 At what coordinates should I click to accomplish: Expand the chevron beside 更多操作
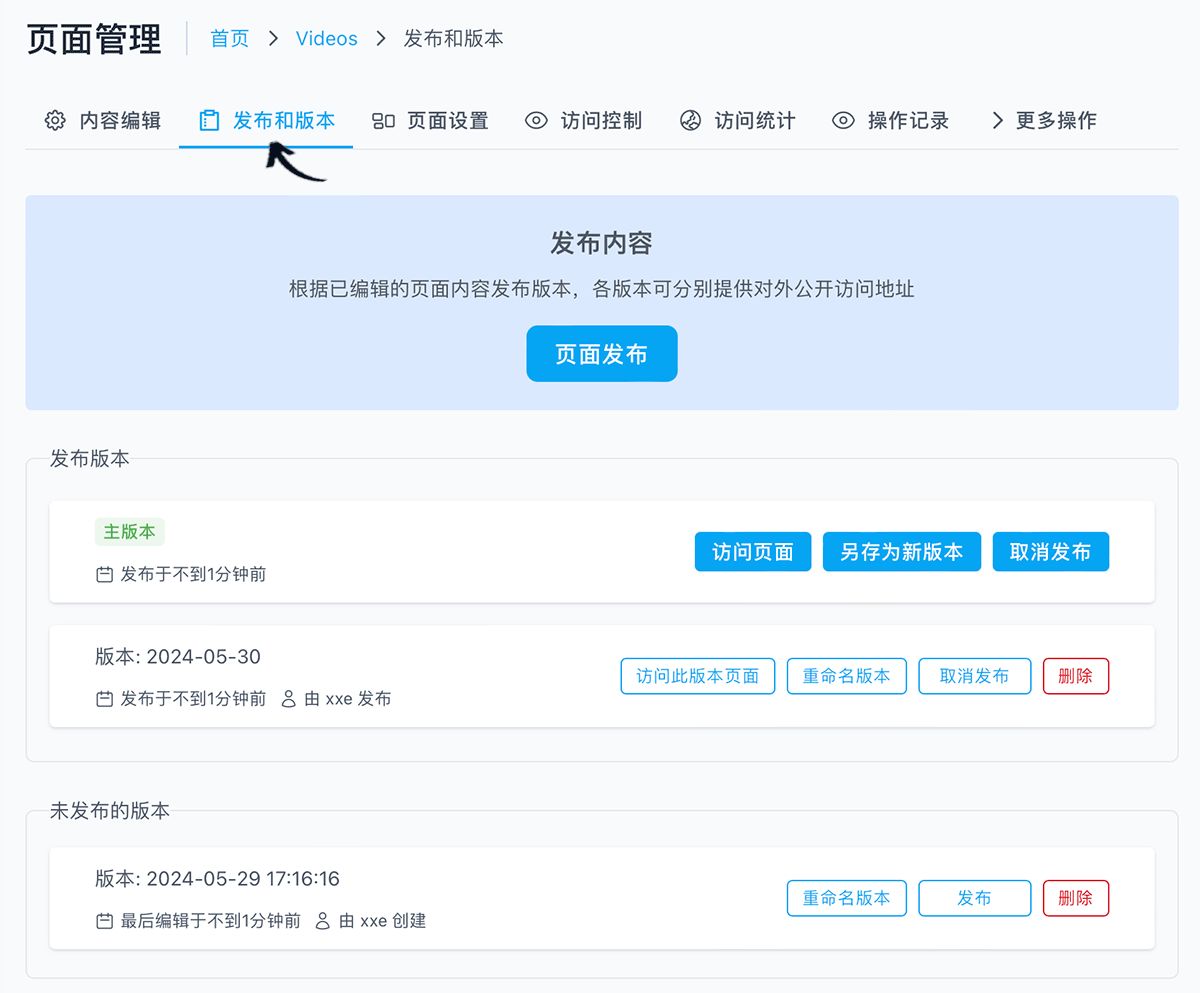[x=997, y=121]
